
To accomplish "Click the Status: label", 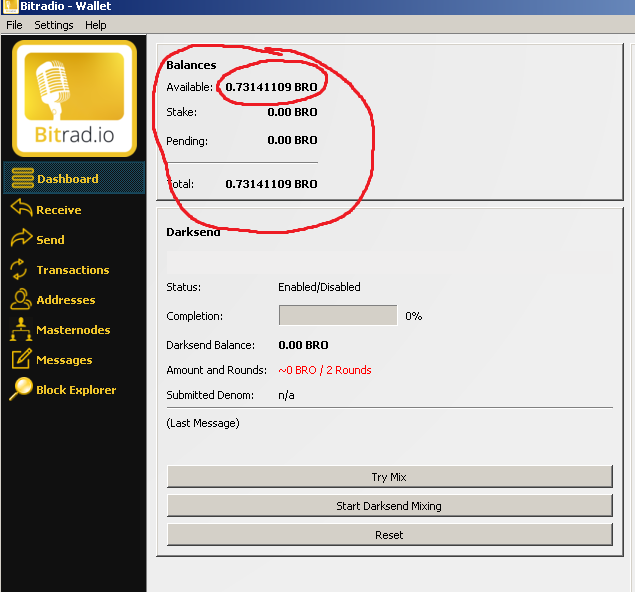I will [183, 287].
